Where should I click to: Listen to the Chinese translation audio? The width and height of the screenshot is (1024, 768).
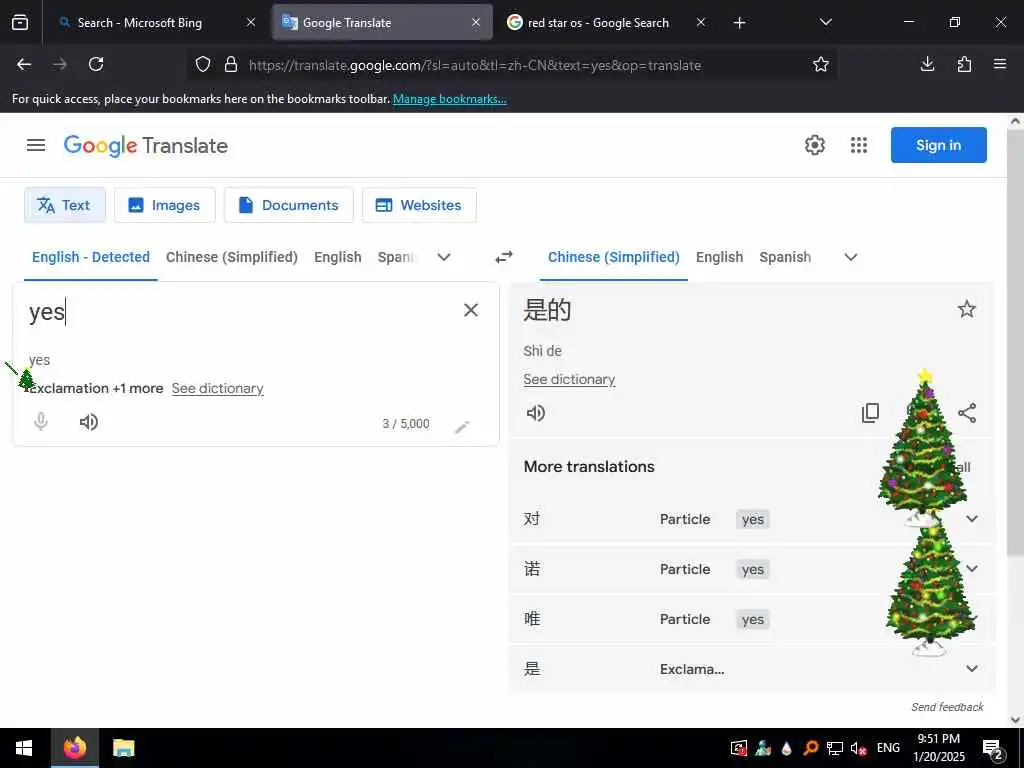coord(536,413)
